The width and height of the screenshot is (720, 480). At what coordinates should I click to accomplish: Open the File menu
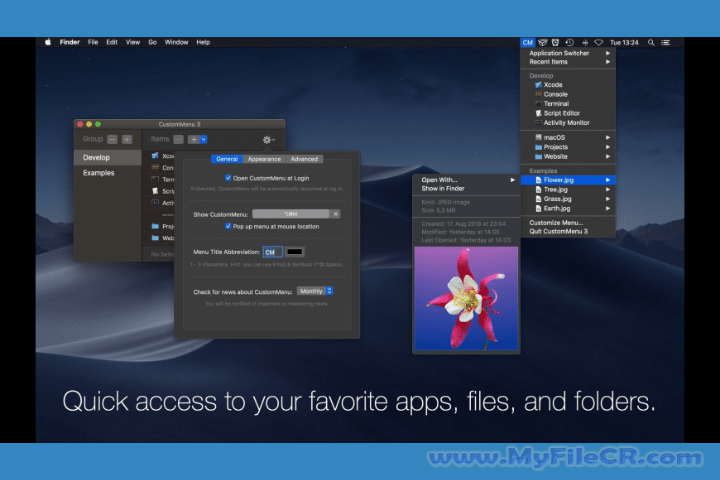coord(93,42)
